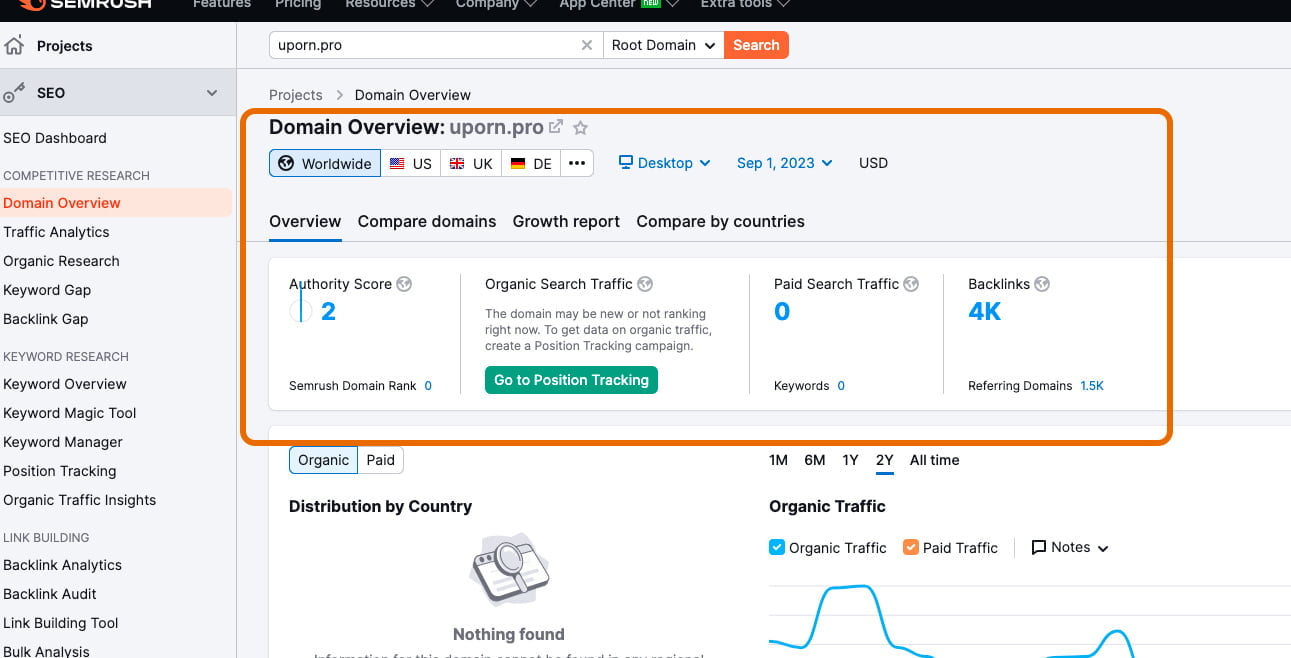1291x658 pixels.
Task: Open uporn.pro external link icon
Action: point(556,127)
